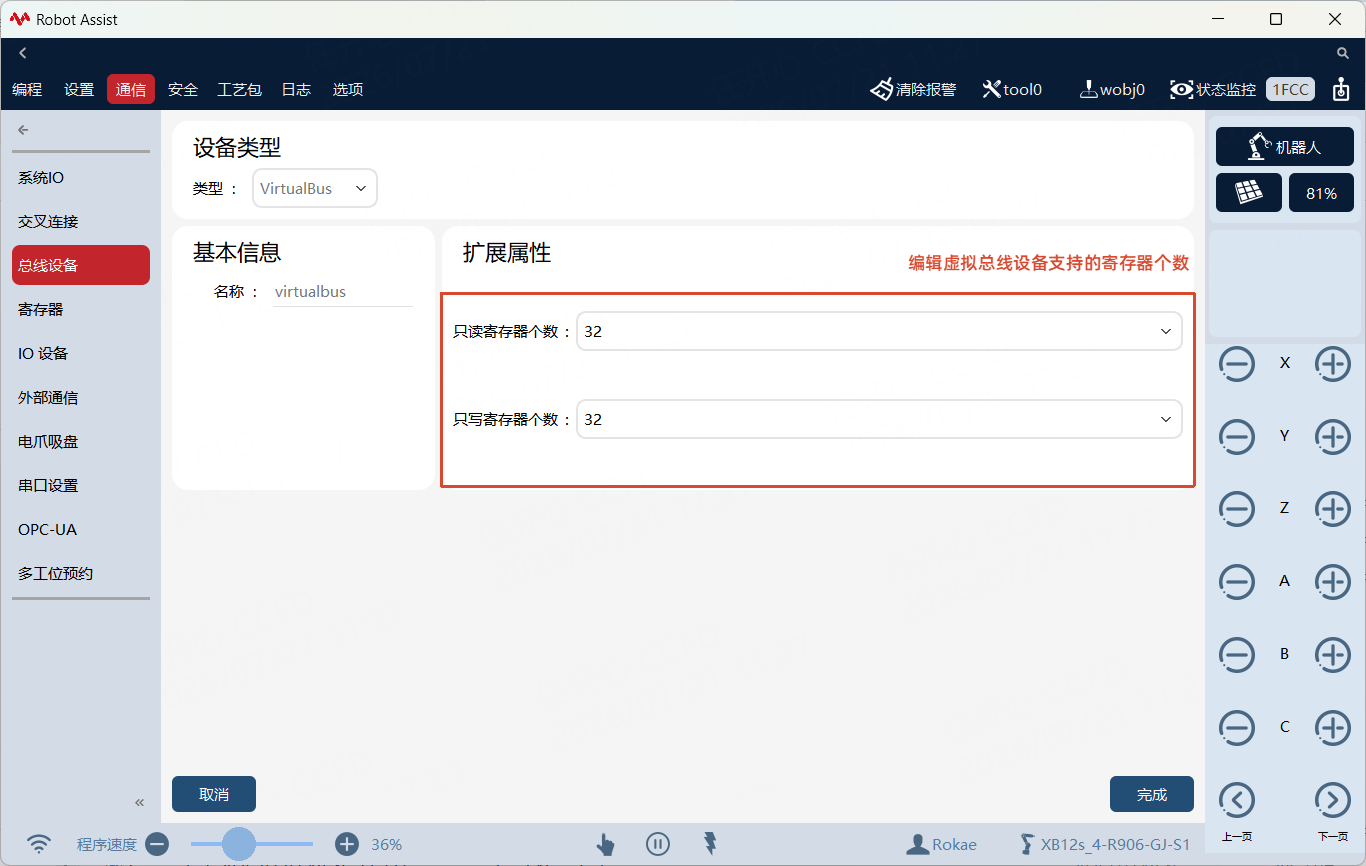Viewport: 1366px width, 866px height.
Task: Jog X axis in the minus direction
Action: pyautogui.click(x=1237, y=364)
